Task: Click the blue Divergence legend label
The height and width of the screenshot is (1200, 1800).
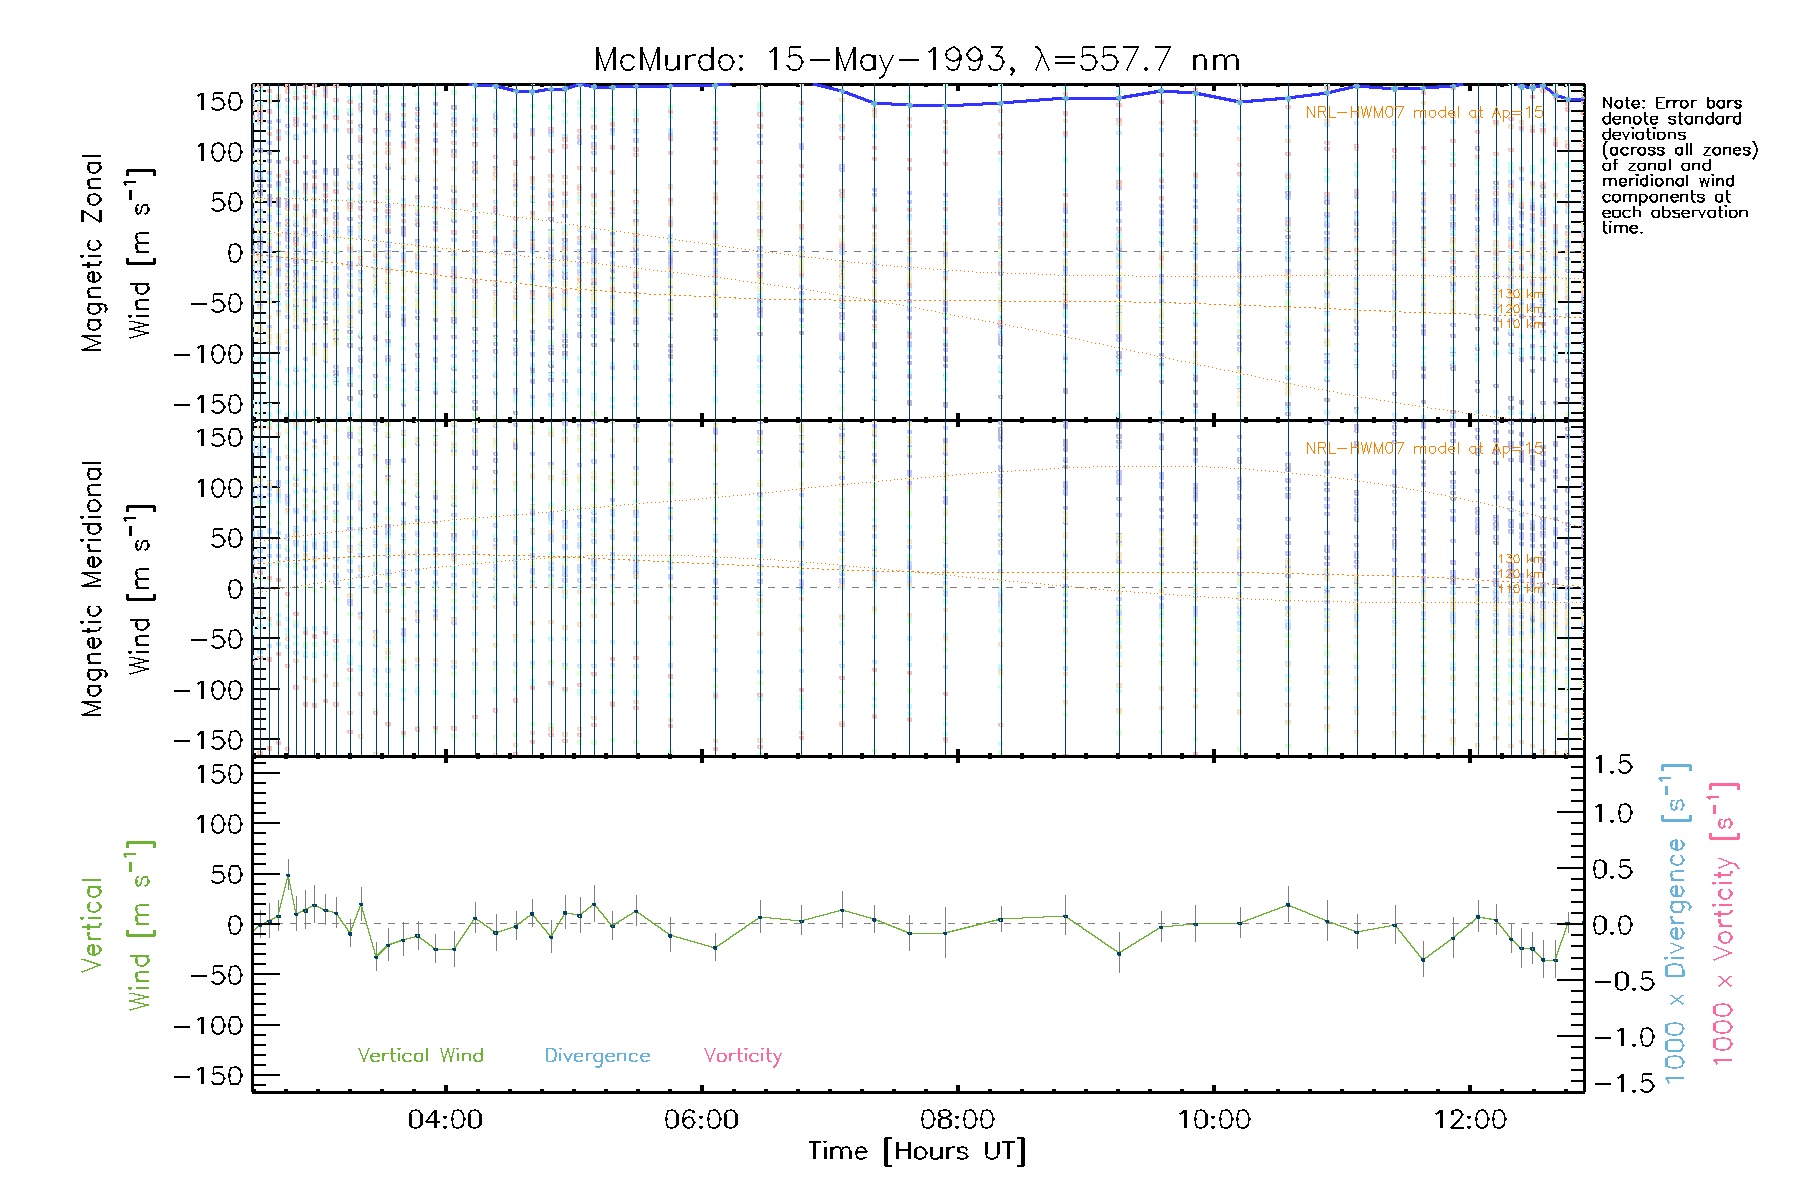Action: [x=597, y=1055]
